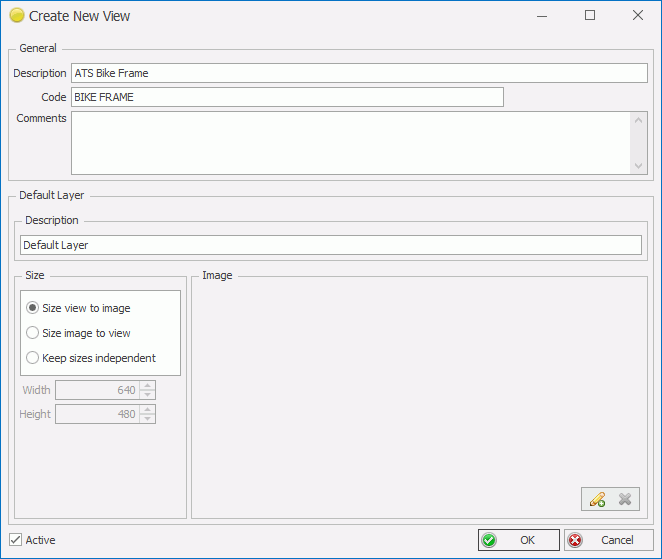Click the remove image X icon
The height and width of the screenshot is (559, 662).
(x=625, y=499)
